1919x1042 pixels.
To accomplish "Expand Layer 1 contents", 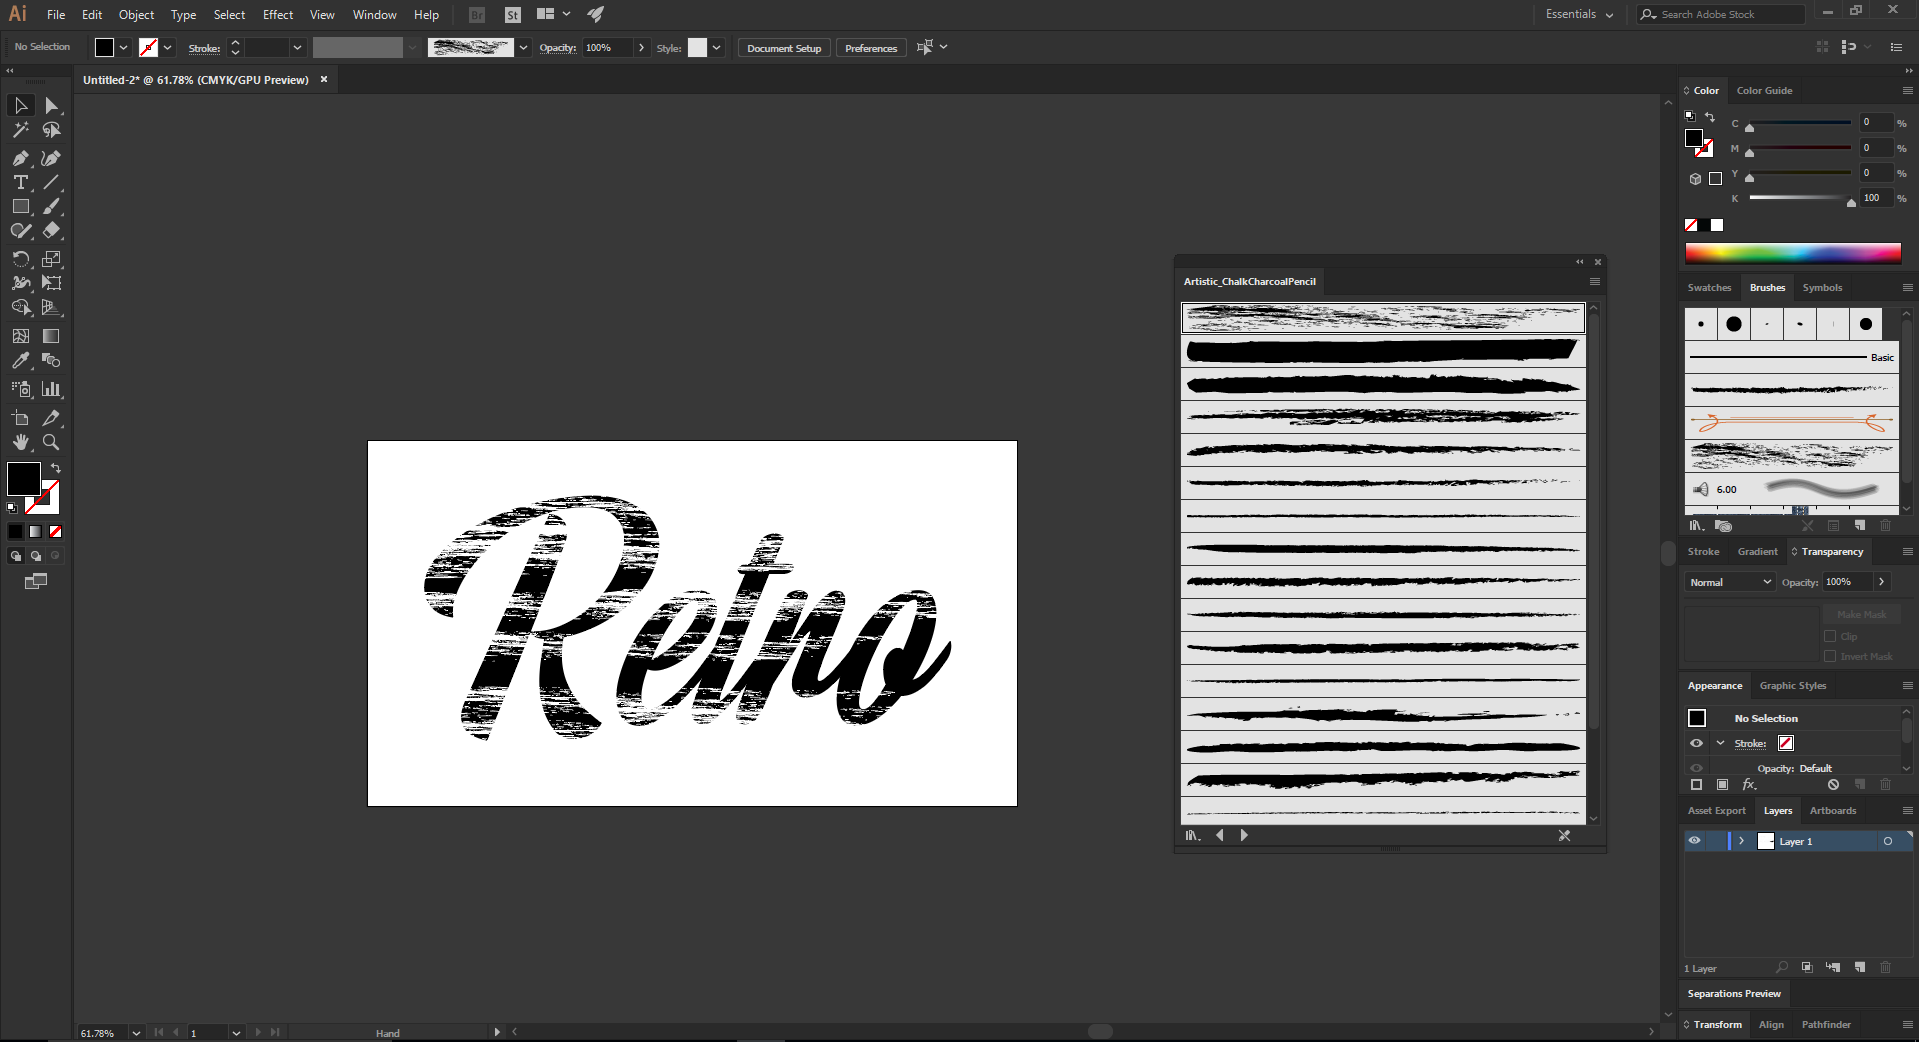I will (x=1742, y=841).
